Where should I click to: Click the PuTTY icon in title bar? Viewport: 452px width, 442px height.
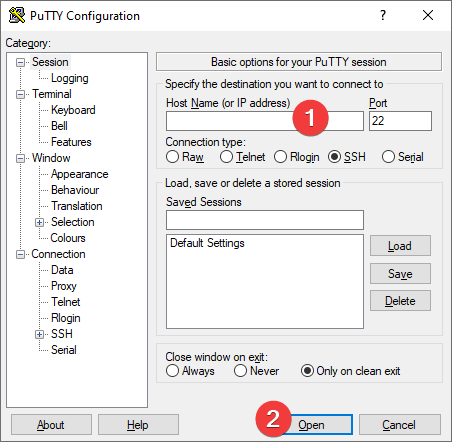[17, 15]
